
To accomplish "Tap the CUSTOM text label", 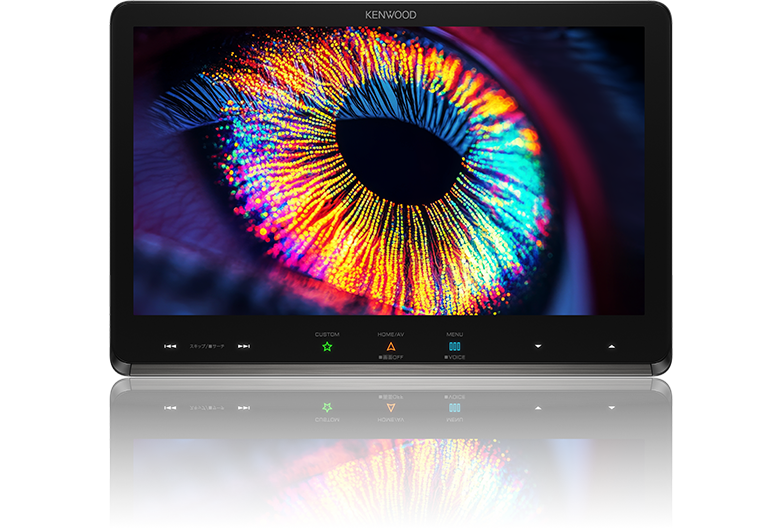I will point(327,334).
